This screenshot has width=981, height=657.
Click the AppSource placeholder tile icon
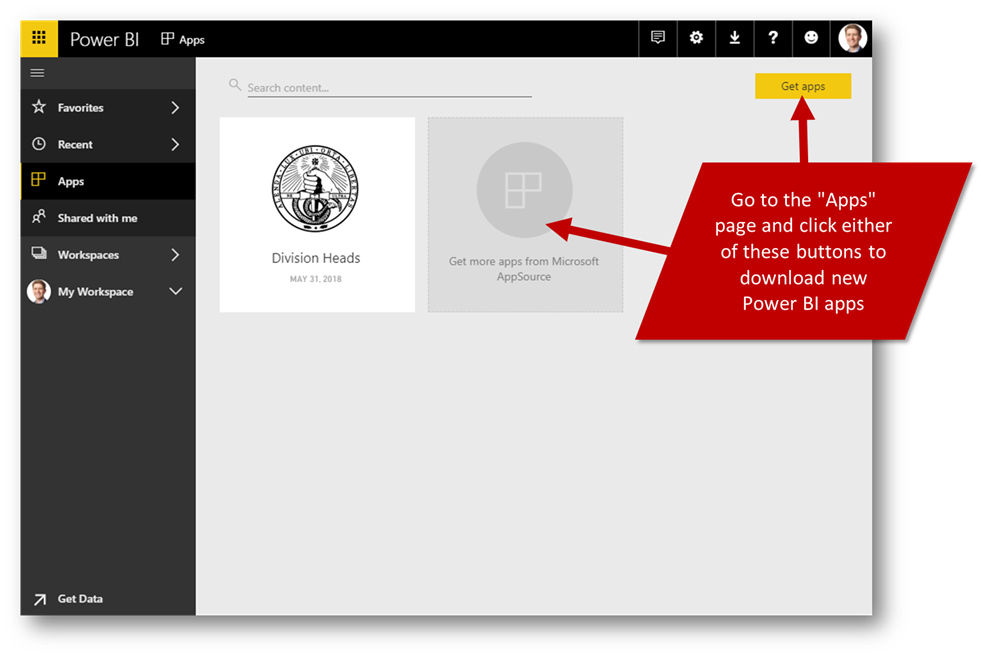coord(524,190)
